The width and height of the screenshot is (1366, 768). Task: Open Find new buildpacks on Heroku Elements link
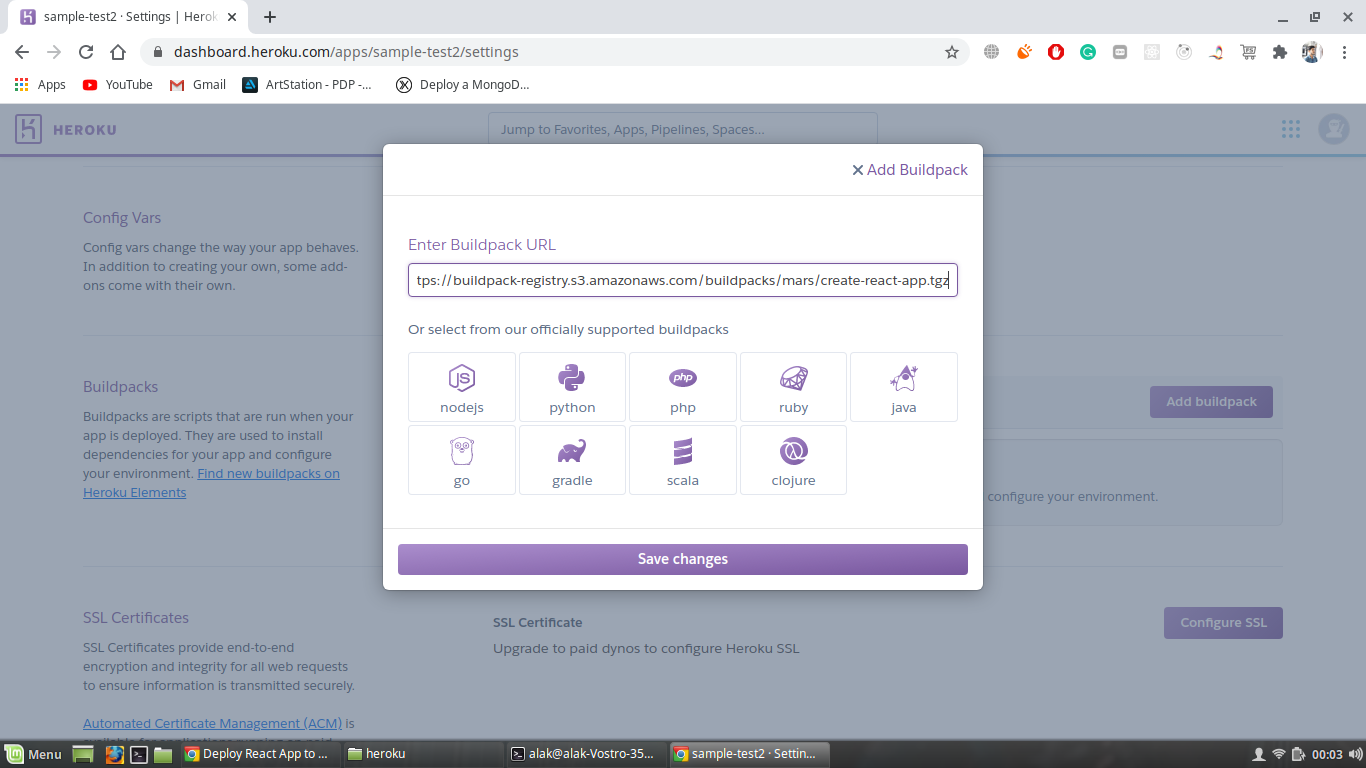click(211, 483)
